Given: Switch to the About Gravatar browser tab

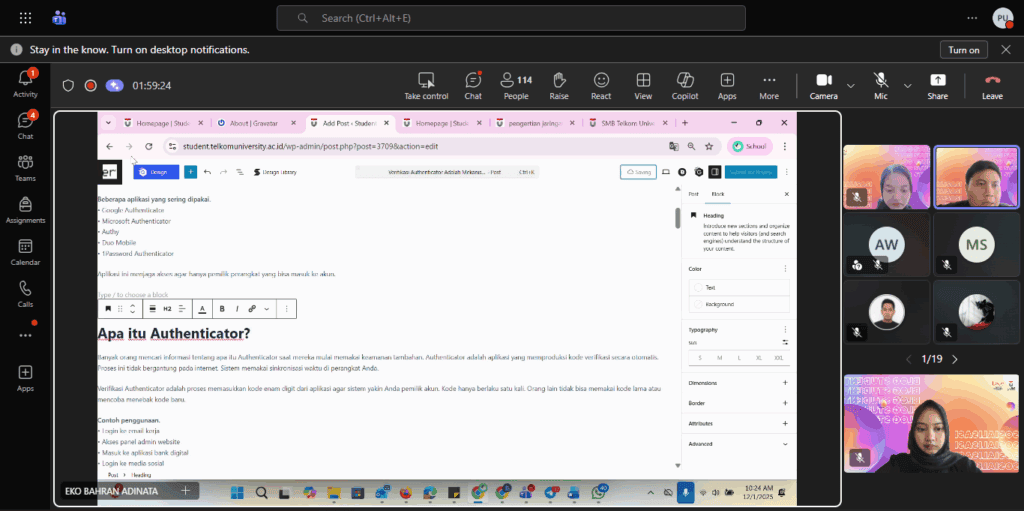Looking at the screenshot, I should pos(257,123).
